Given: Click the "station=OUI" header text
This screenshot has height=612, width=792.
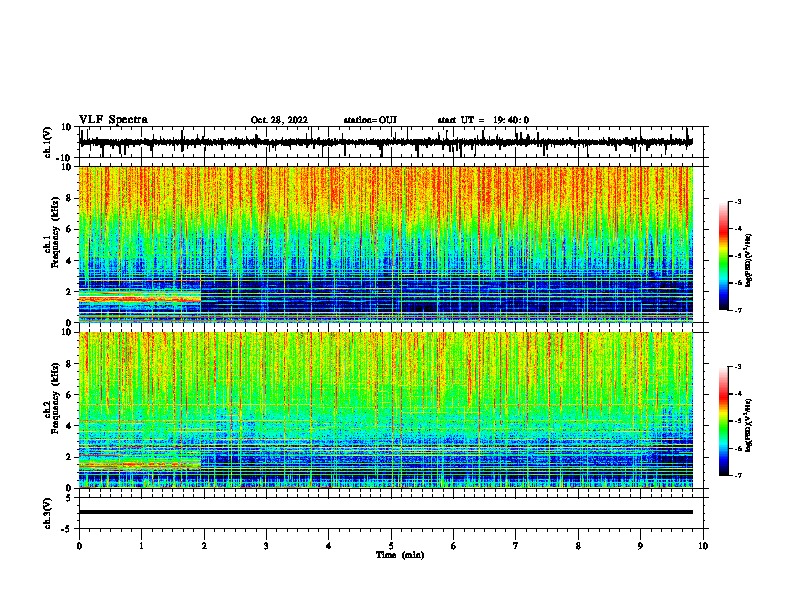Looking at the screenshot, I should point(370,120).
